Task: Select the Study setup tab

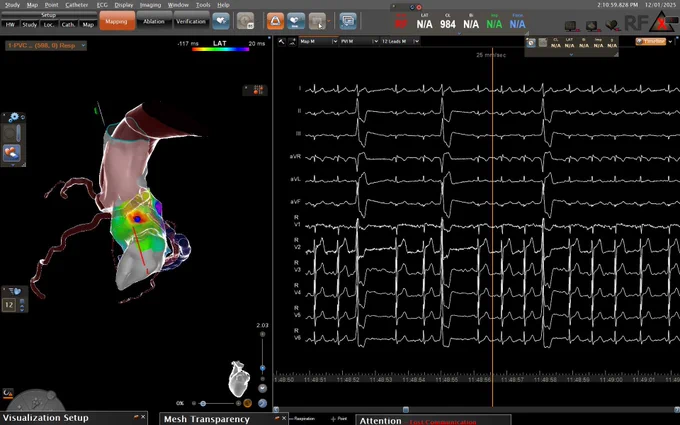Action: click(29, 25)
